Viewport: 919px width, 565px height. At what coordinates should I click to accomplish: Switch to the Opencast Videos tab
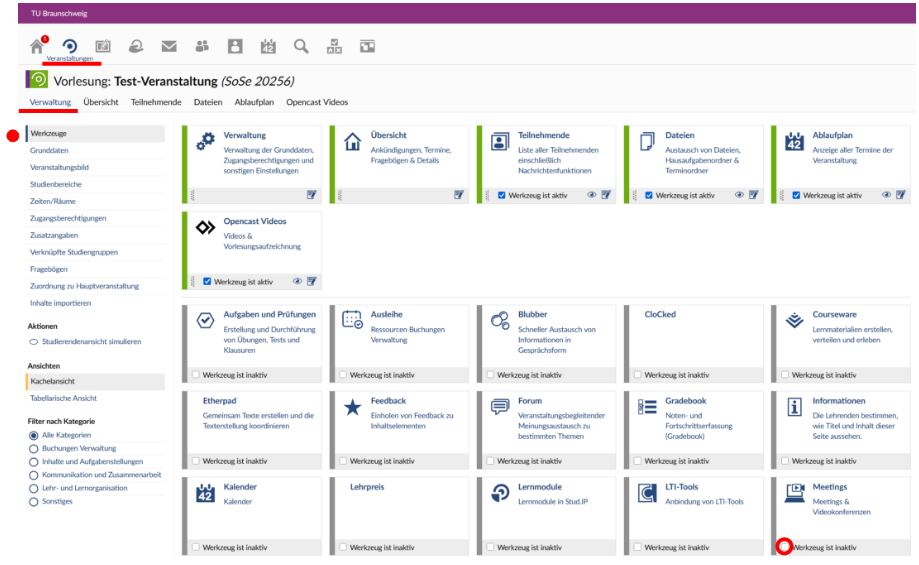pos(317,102)
